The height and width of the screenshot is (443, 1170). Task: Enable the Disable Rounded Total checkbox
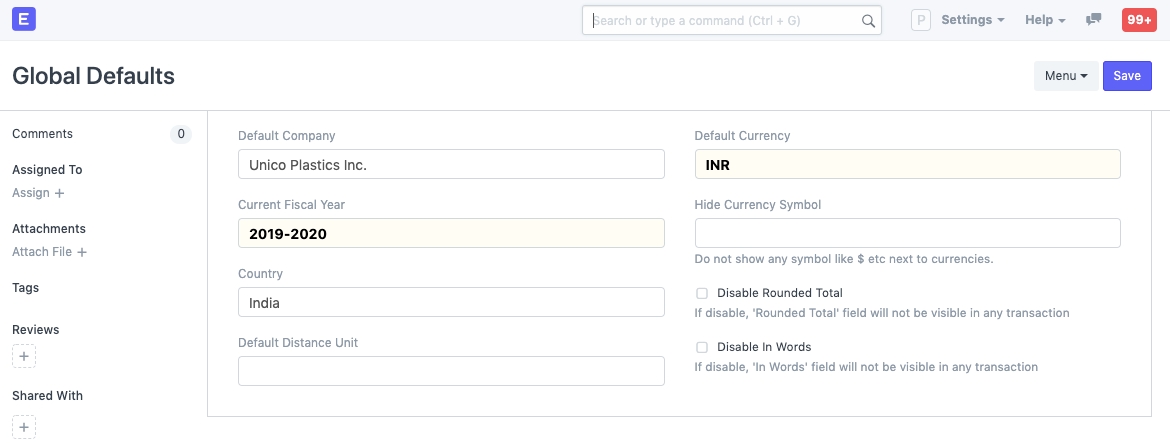pos(702,294)
